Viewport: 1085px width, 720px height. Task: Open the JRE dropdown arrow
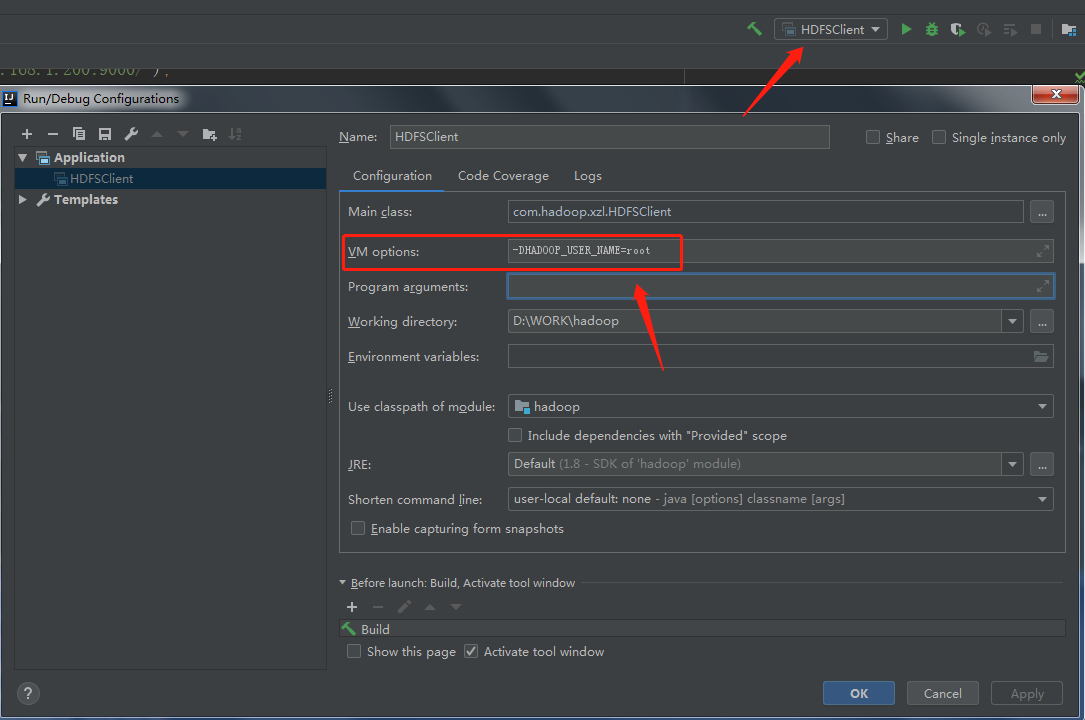(1012, 463)
